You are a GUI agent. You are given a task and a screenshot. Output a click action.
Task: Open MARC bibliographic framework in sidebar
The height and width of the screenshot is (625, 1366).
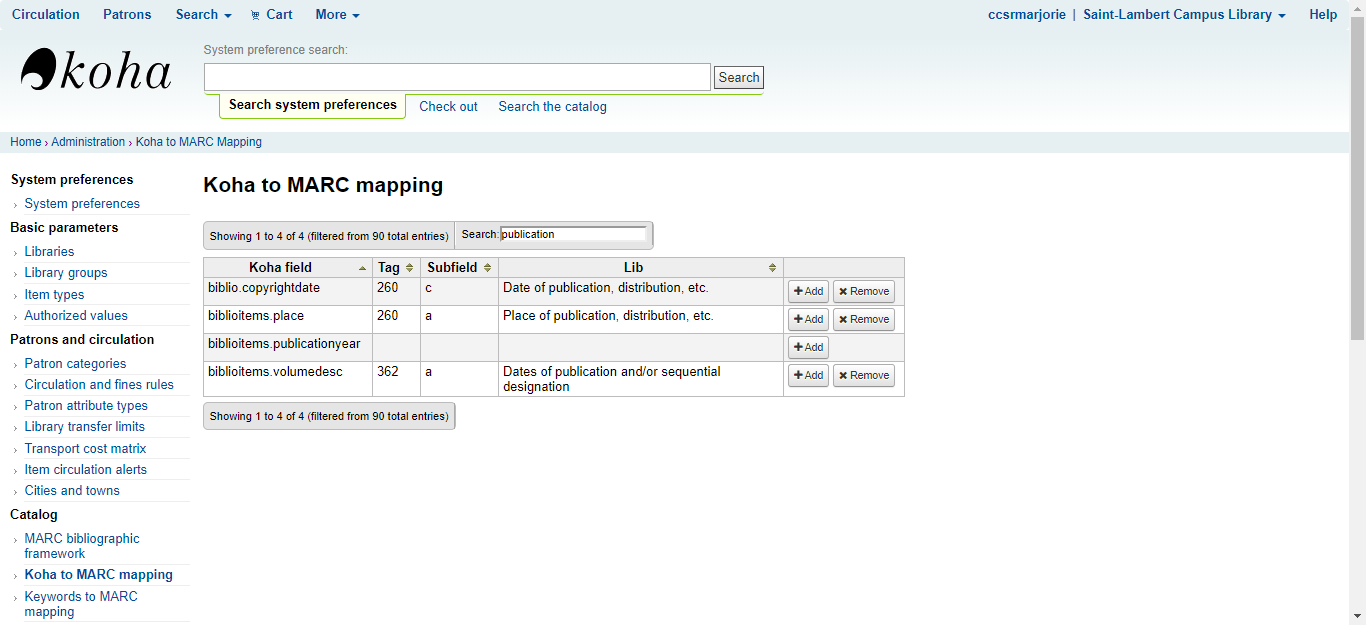pos(82,546)
